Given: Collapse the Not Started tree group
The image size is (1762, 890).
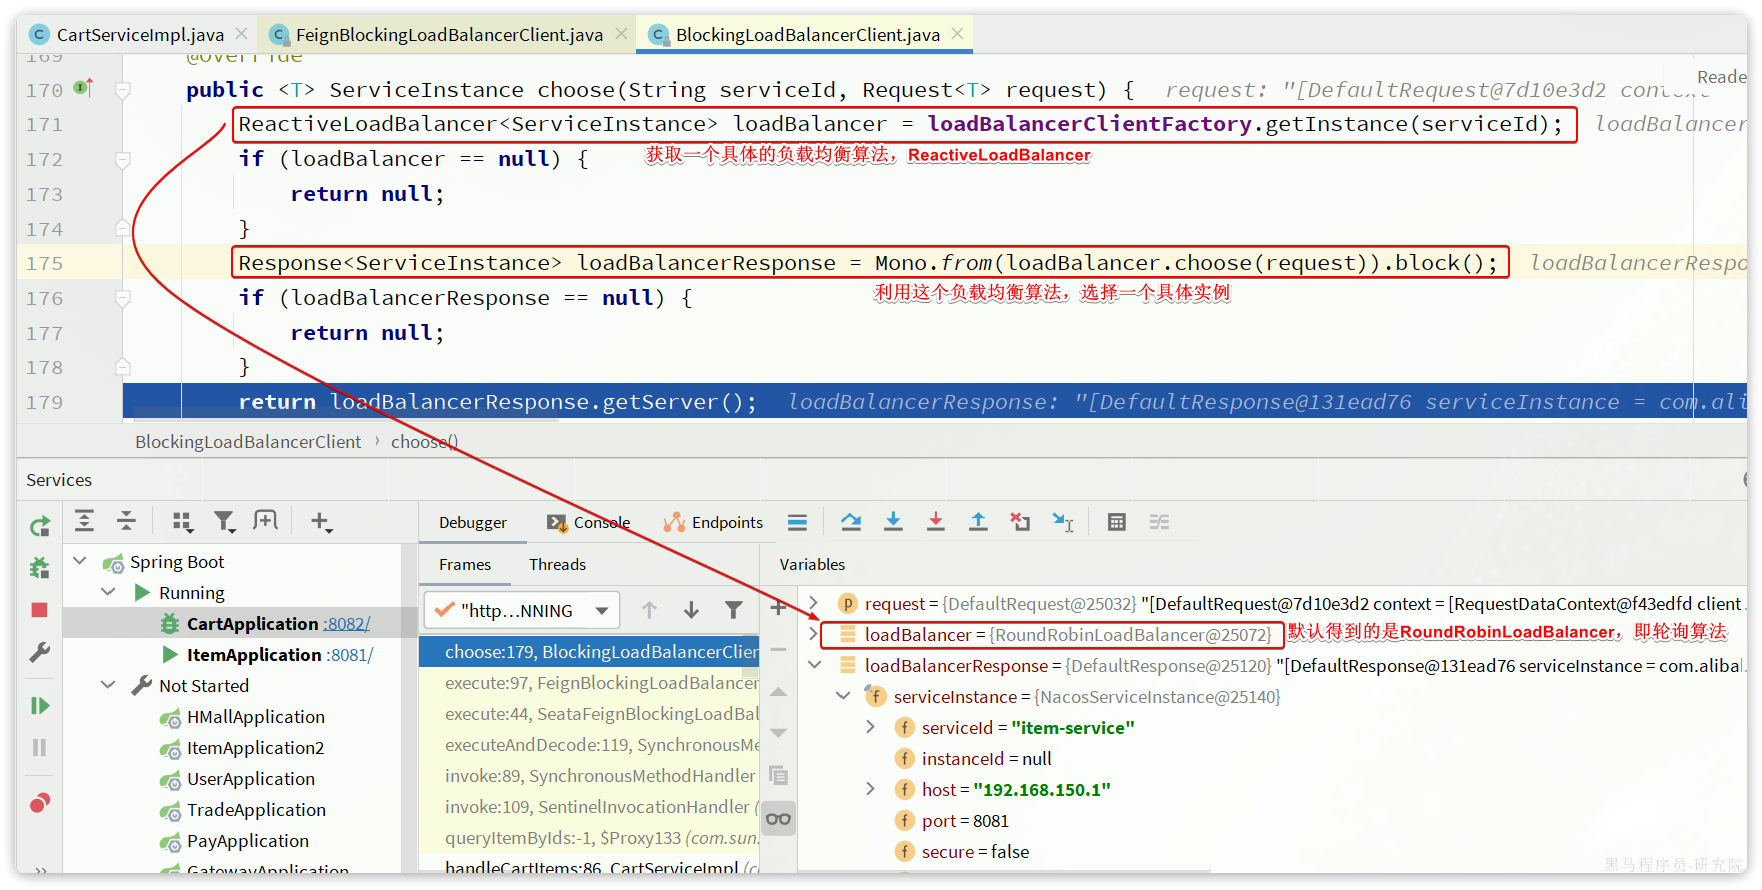Looking at the screenshot, I should [x=108, y=685].
